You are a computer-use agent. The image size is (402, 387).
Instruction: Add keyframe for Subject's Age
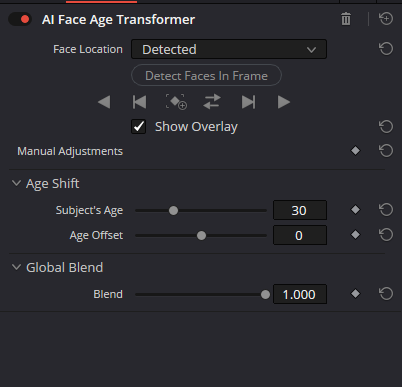click(355, 210)
